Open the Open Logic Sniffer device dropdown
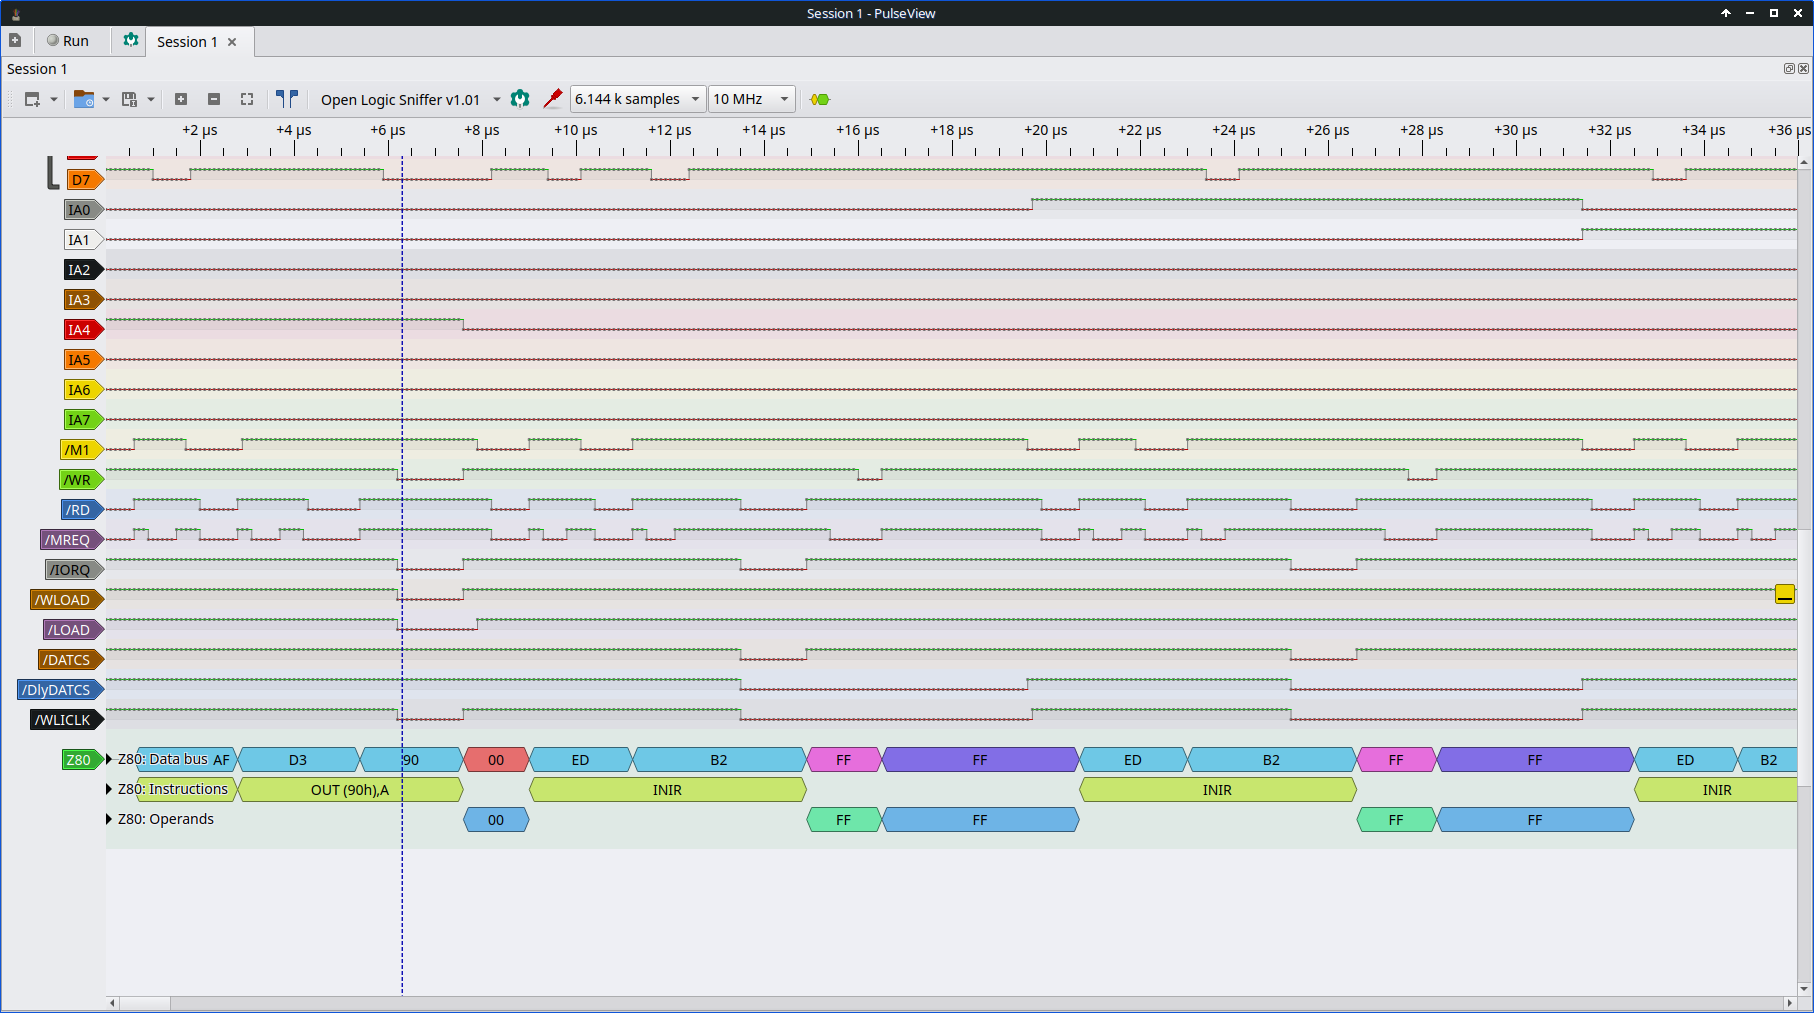The width and height of the screenshot is (1814, 1013). (x=410, y=100)
